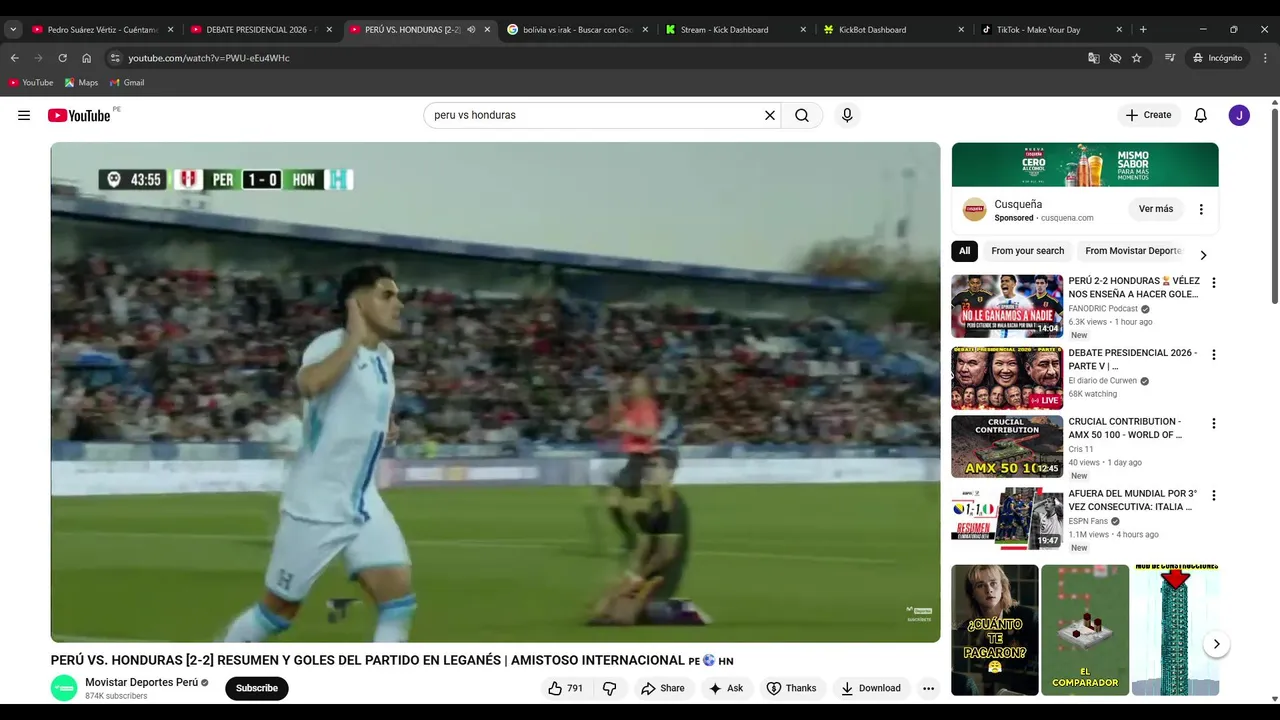Open ¿Cuánto te pagaron? short thumbnail
This screenshot has height=720, width=1280.
click(x=995, y=630)
